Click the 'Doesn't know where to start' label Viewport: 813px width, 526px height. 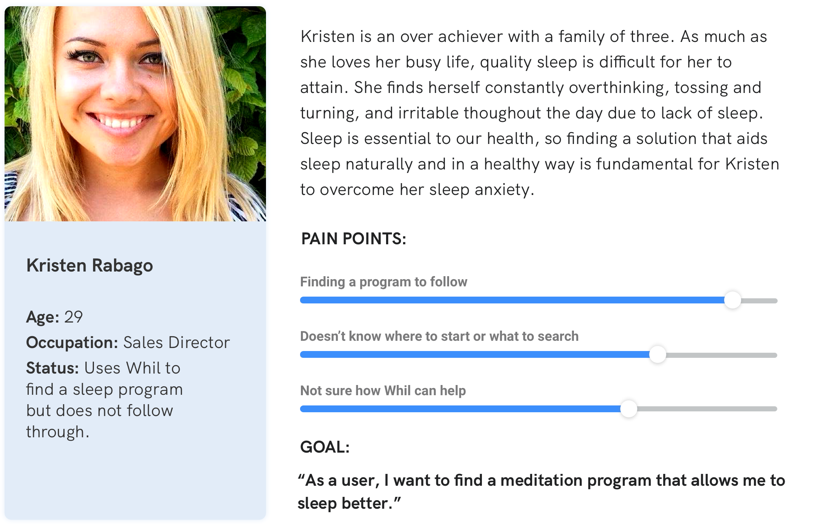(x=439, y=336)
